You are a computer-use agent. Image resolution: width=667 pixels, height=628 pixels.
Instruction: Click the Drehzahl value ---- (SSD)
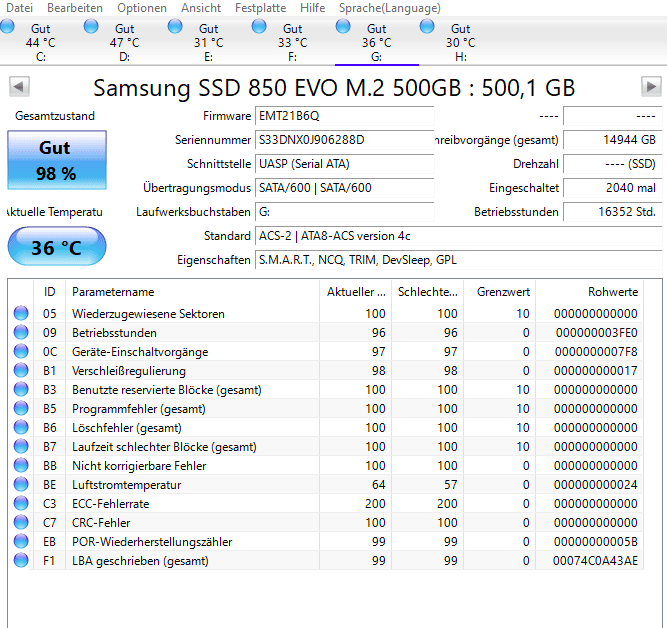pyautogui.click(x=613, y=164)
